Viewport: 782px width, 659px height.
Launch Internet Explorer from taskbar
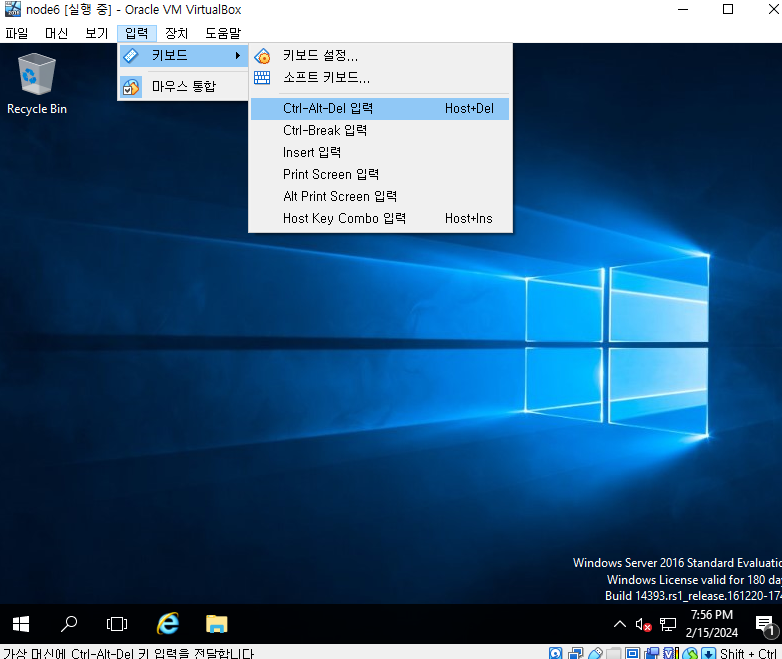(x=168, y=624)
